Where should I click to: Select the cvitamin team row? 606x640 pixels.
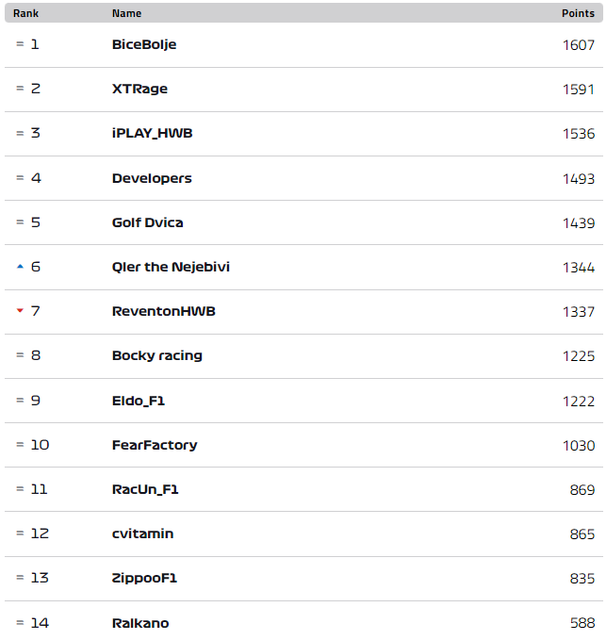coord(304,534)
